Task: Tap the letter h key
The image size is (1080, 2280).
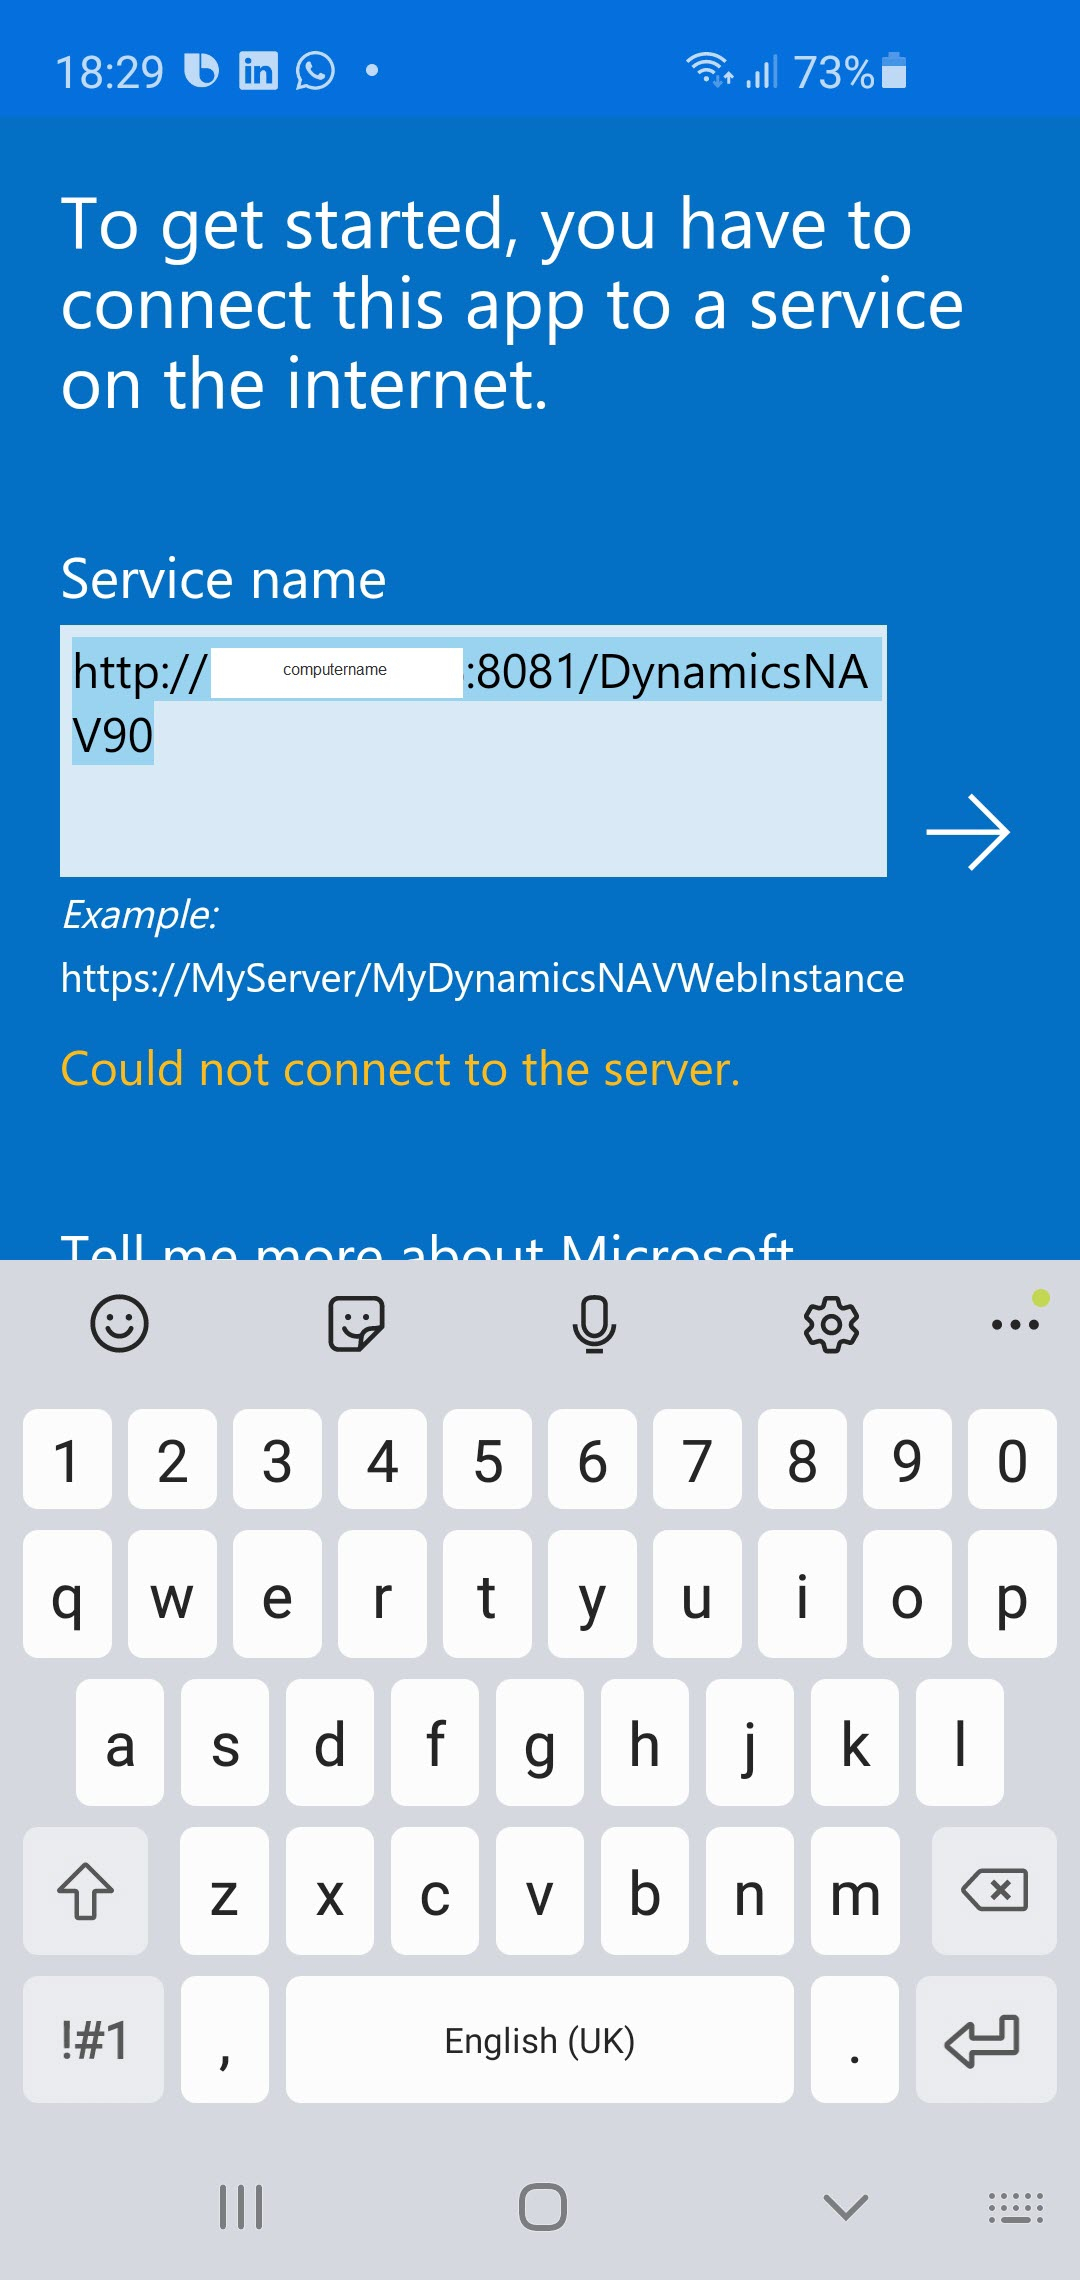Action: [645, 1742]
